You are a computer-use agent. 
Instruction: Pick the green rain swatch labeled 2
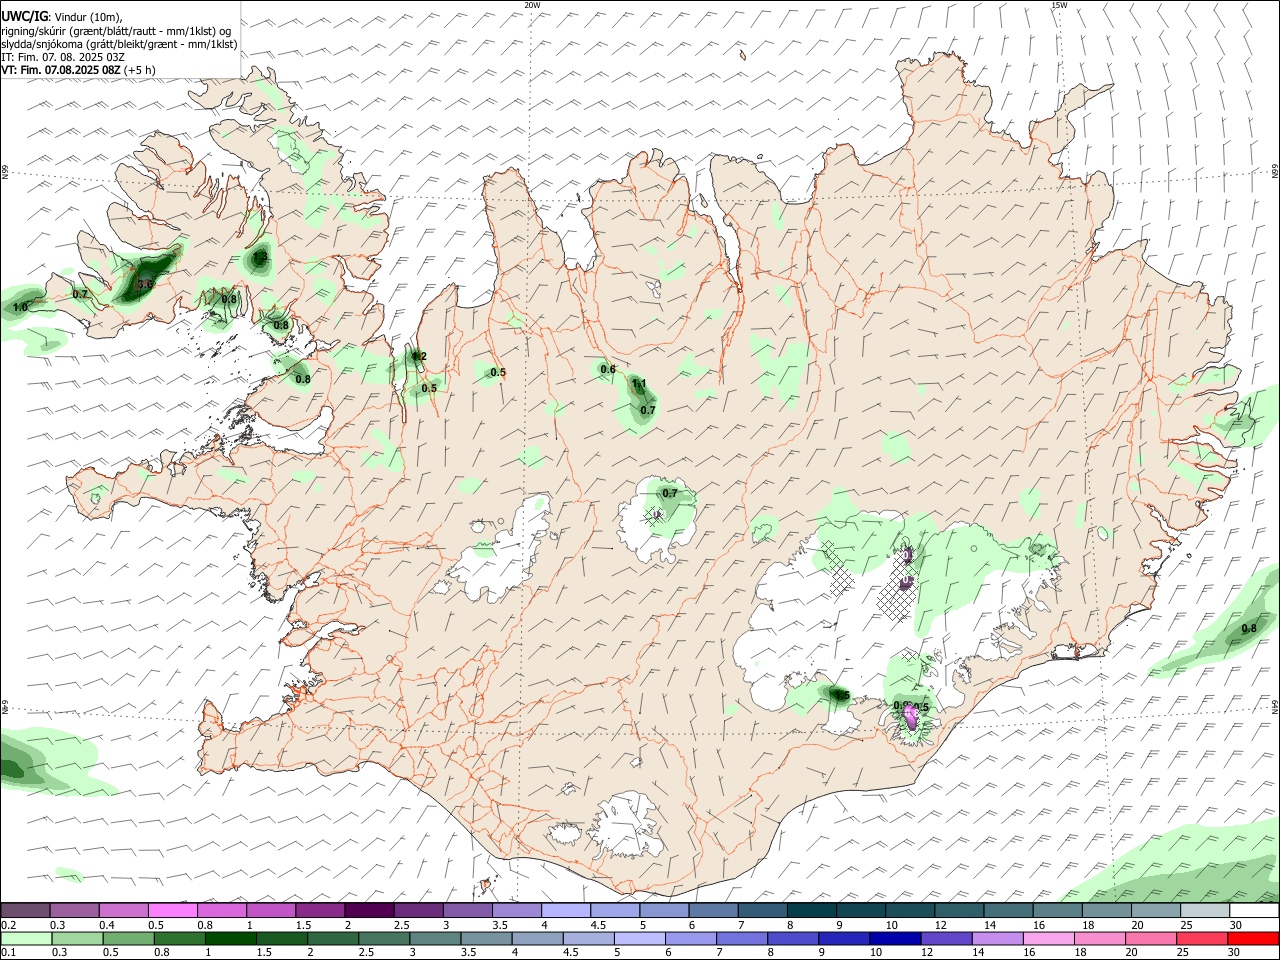(x=332, y=939)
